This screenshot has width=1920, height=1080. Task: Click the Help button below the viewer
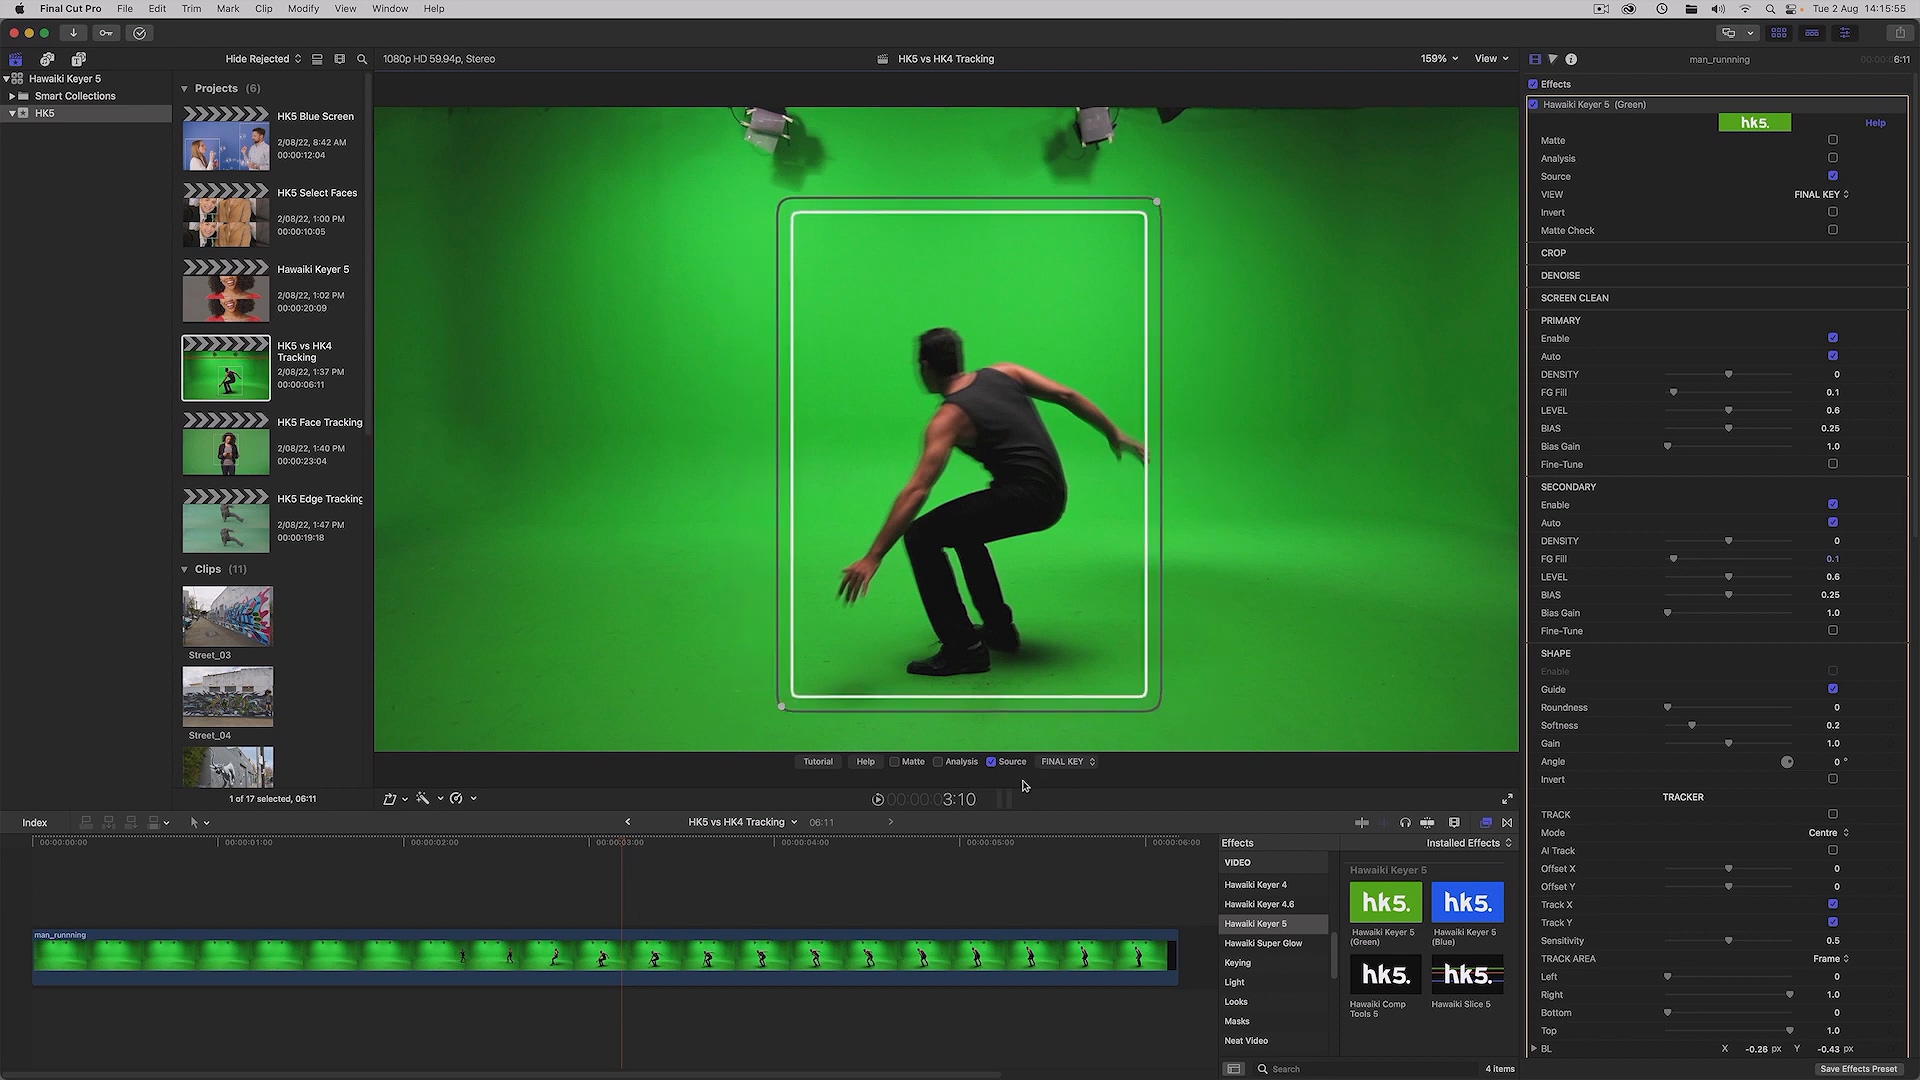(865, 762)
